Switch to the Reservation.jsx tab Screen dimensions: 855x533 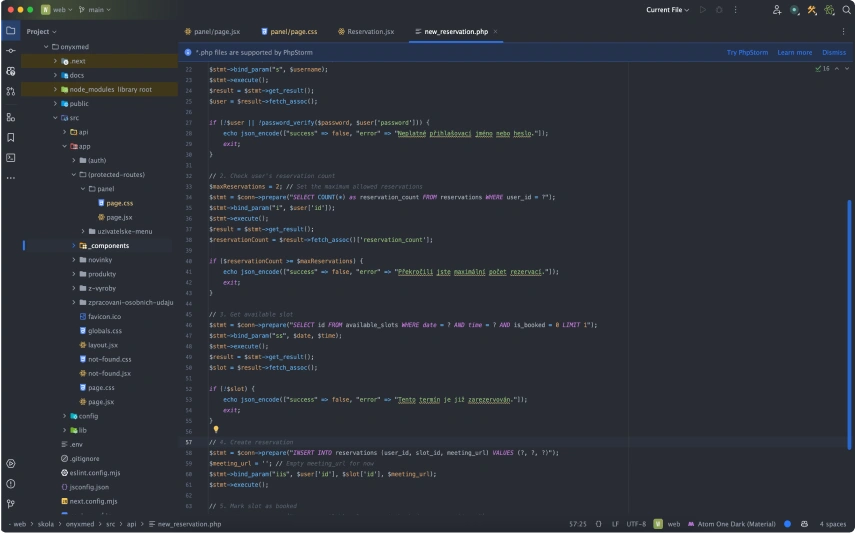tap(366, 32)
